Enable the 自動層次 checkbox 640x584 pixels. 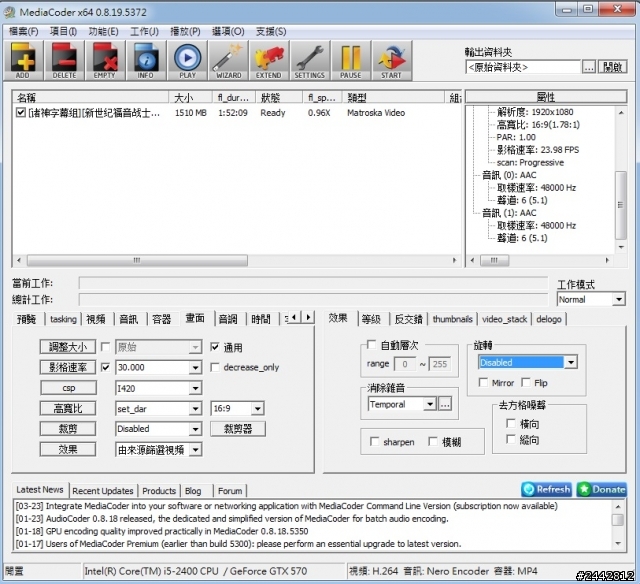(371, 345)
